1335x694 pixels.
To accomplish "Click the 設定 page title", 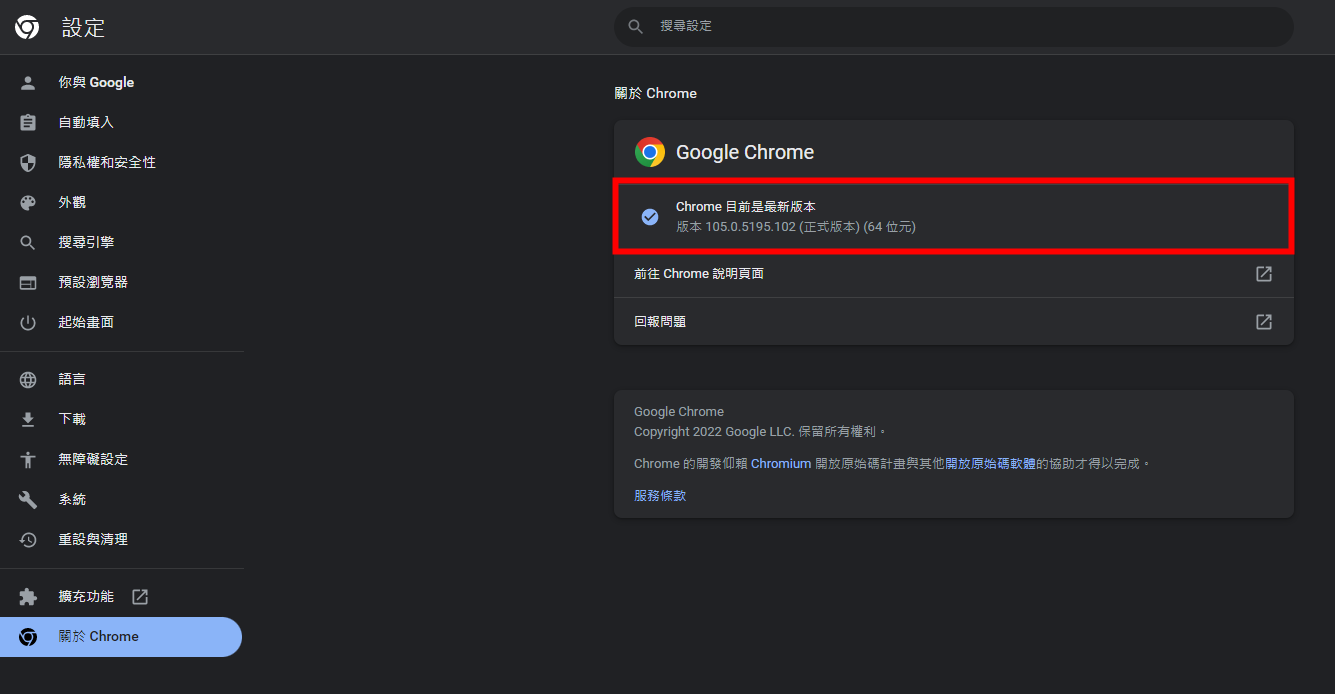I will coord(83,28).
